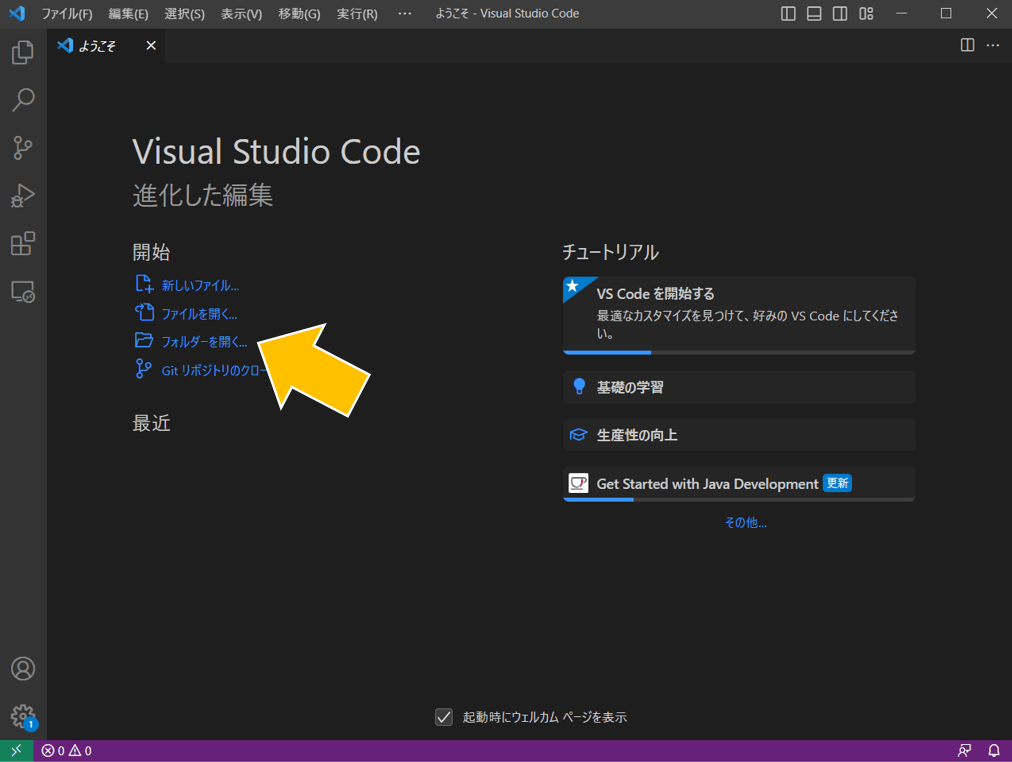The image size is (1012, 762).
Task: Open the Run and Debug view
Action: click(x=23, y=196)
